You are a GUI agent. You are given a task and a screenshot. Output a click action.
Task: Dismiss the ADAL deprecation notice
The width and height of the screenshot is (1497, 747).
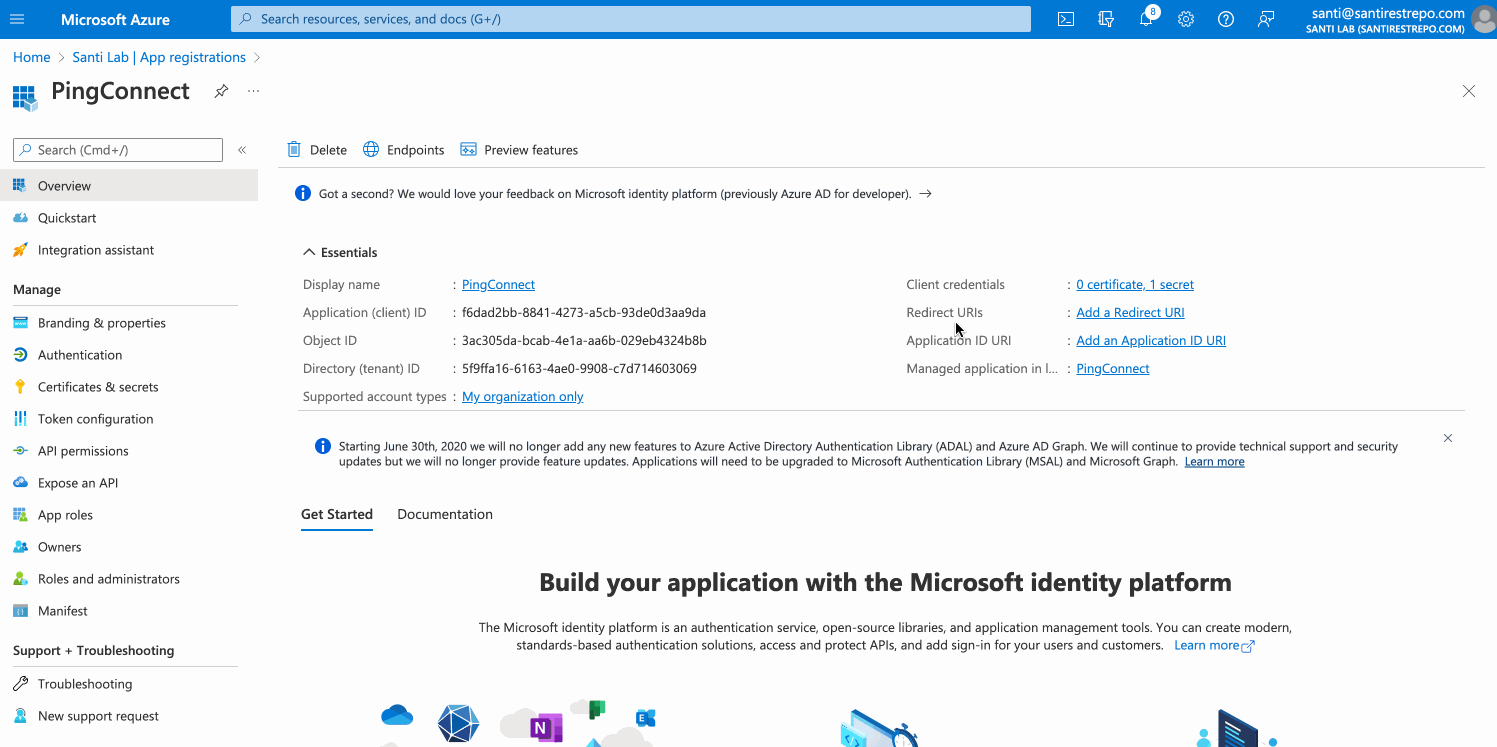(1447, 438)
